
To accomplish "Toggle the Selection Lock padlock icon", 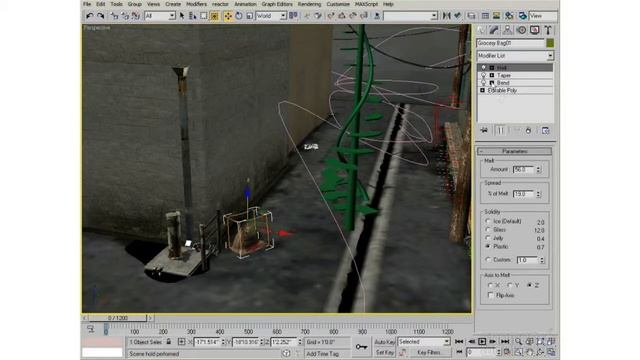I will tap(169, 342).
